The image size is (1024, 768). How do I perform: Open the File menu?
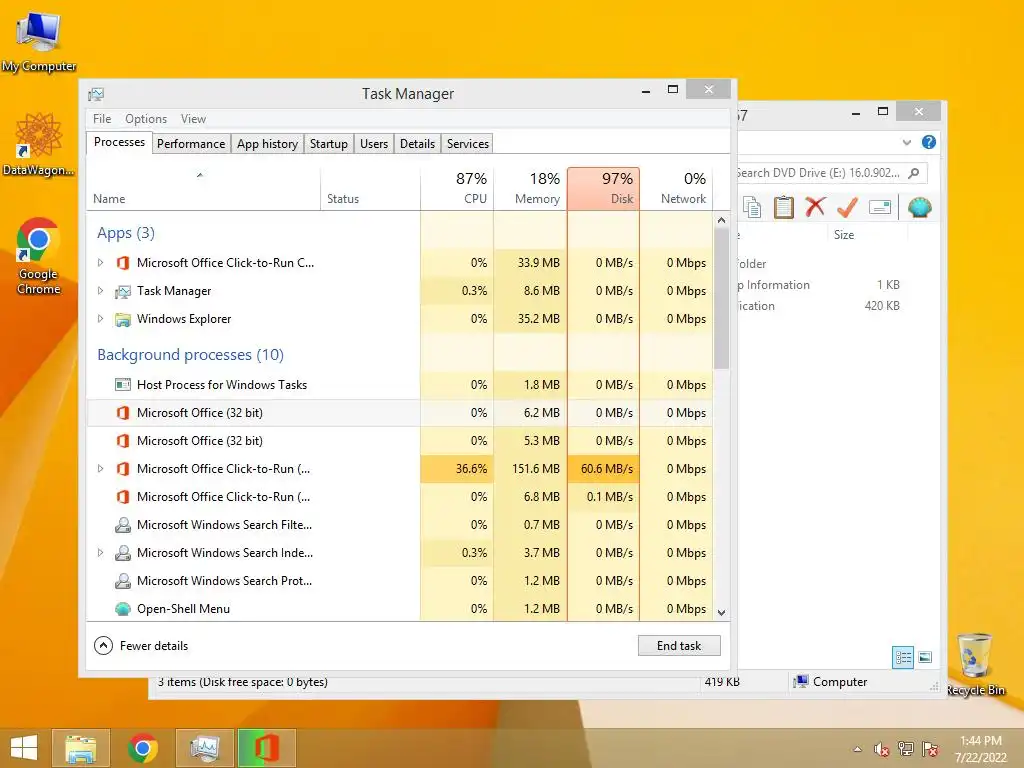click(102, 119)
